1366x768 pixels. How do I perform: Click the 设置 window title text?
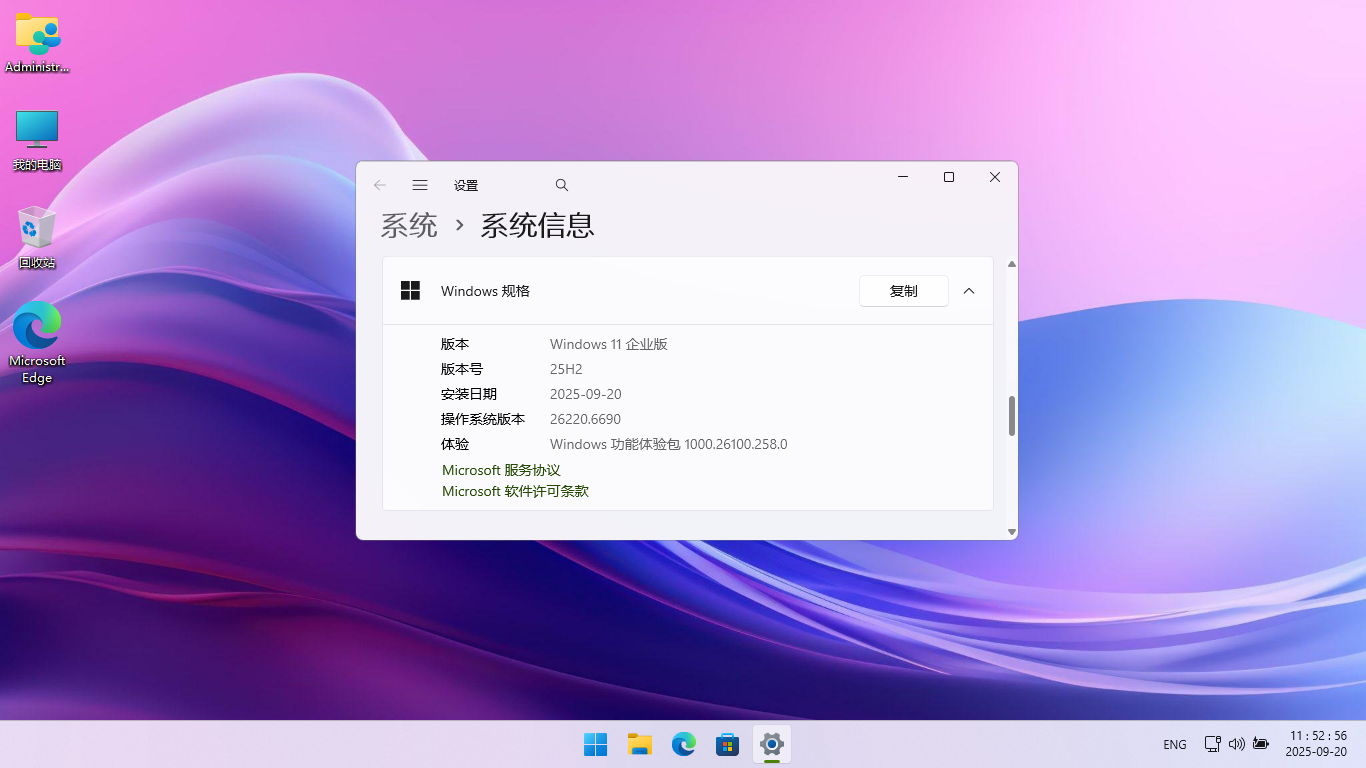466,185
